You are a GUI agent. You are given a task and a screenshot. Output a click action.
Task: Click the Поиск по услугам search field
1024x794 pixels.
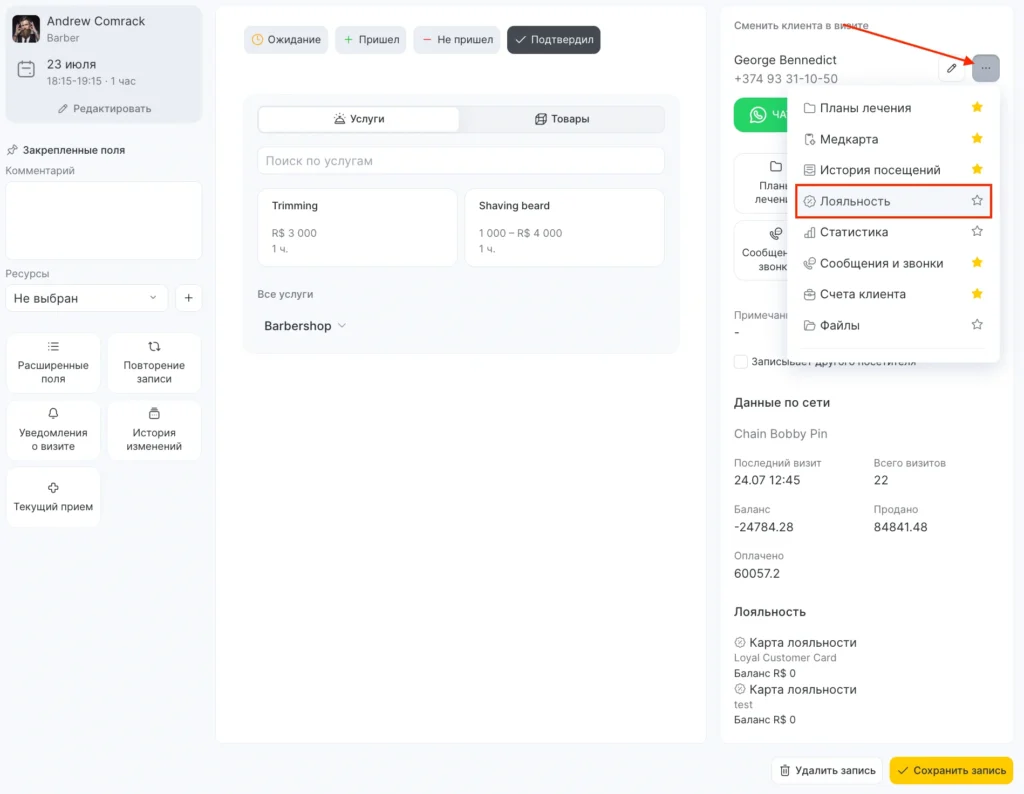pyautogui.click(x=461, y=161)
